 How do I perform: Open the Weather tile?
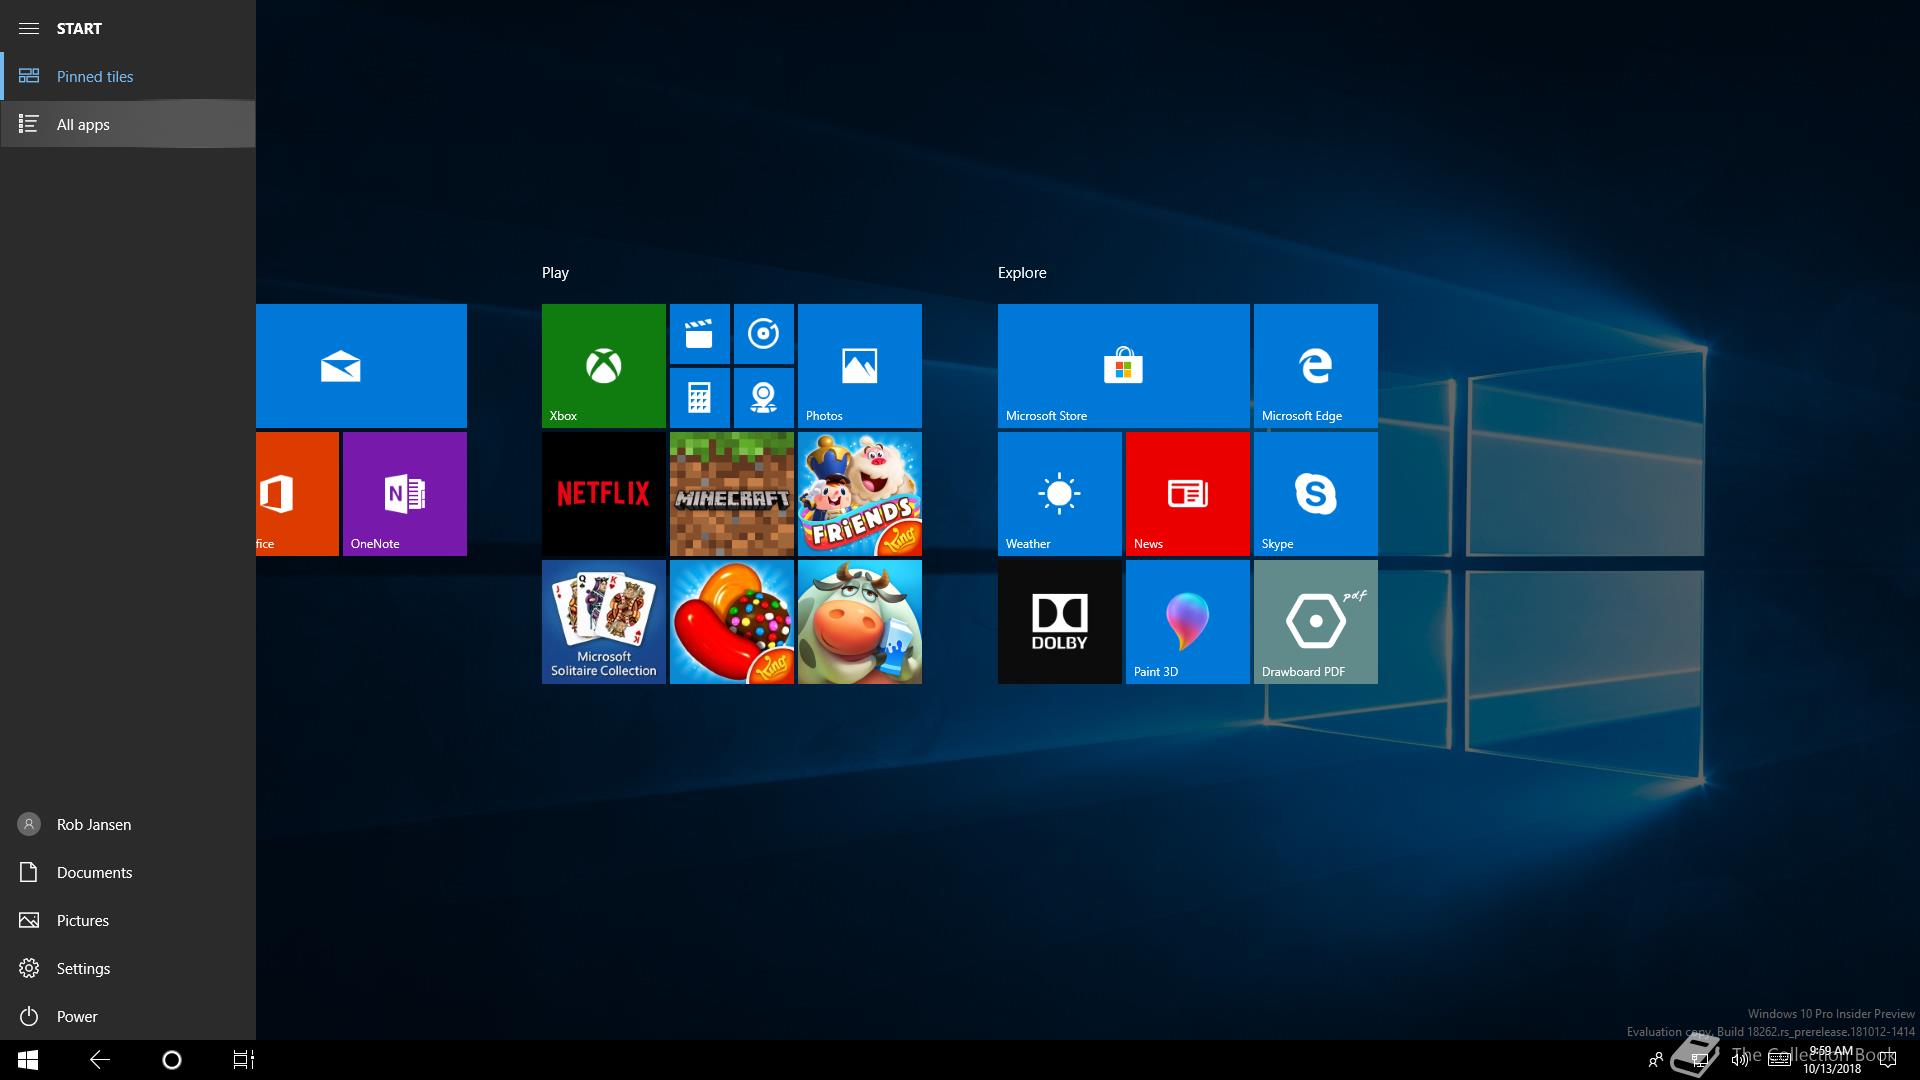(x=1059, y=494)
